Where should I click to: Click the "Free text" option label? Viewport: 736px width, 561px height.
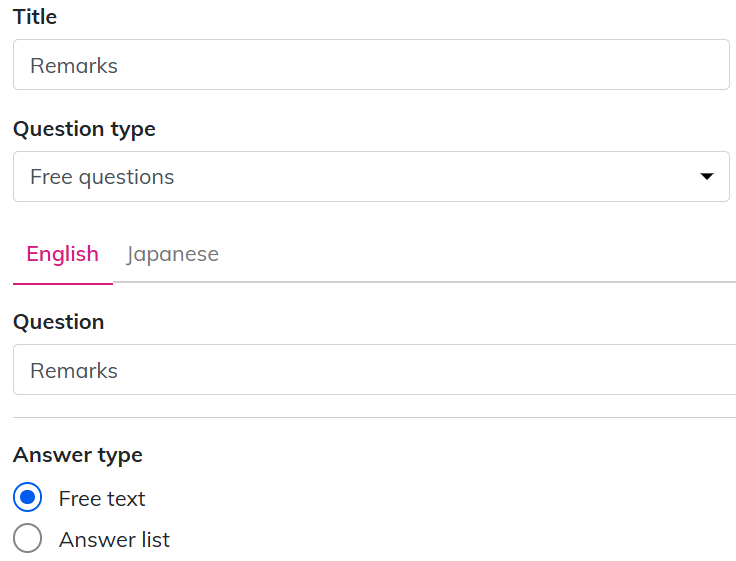[x=102, y=498]
